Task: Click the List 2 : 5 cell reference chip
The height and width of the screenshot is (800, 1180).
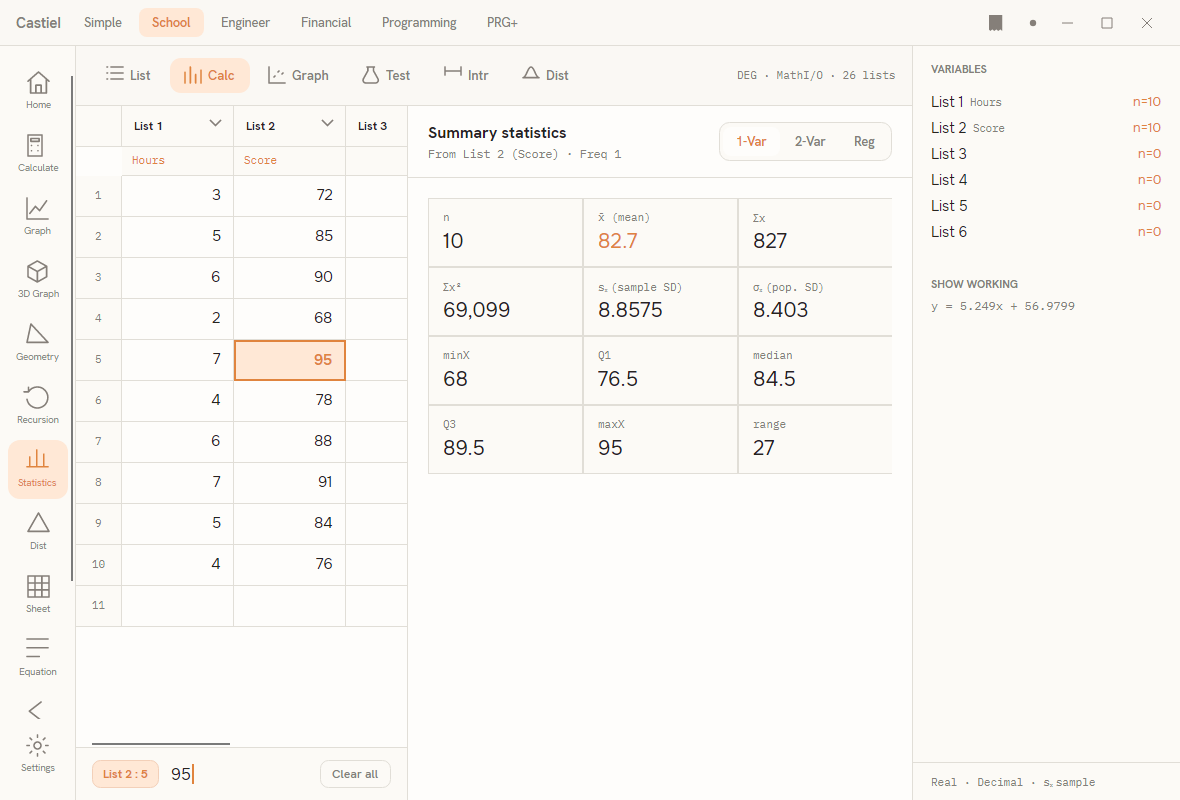Action: click(x=126, y=774)
